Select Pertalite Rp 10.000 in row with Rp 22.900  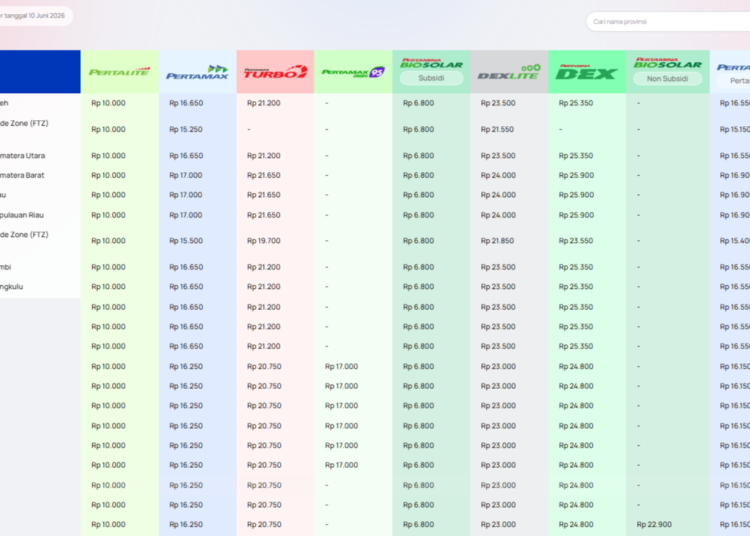click(x=108, y=524)
